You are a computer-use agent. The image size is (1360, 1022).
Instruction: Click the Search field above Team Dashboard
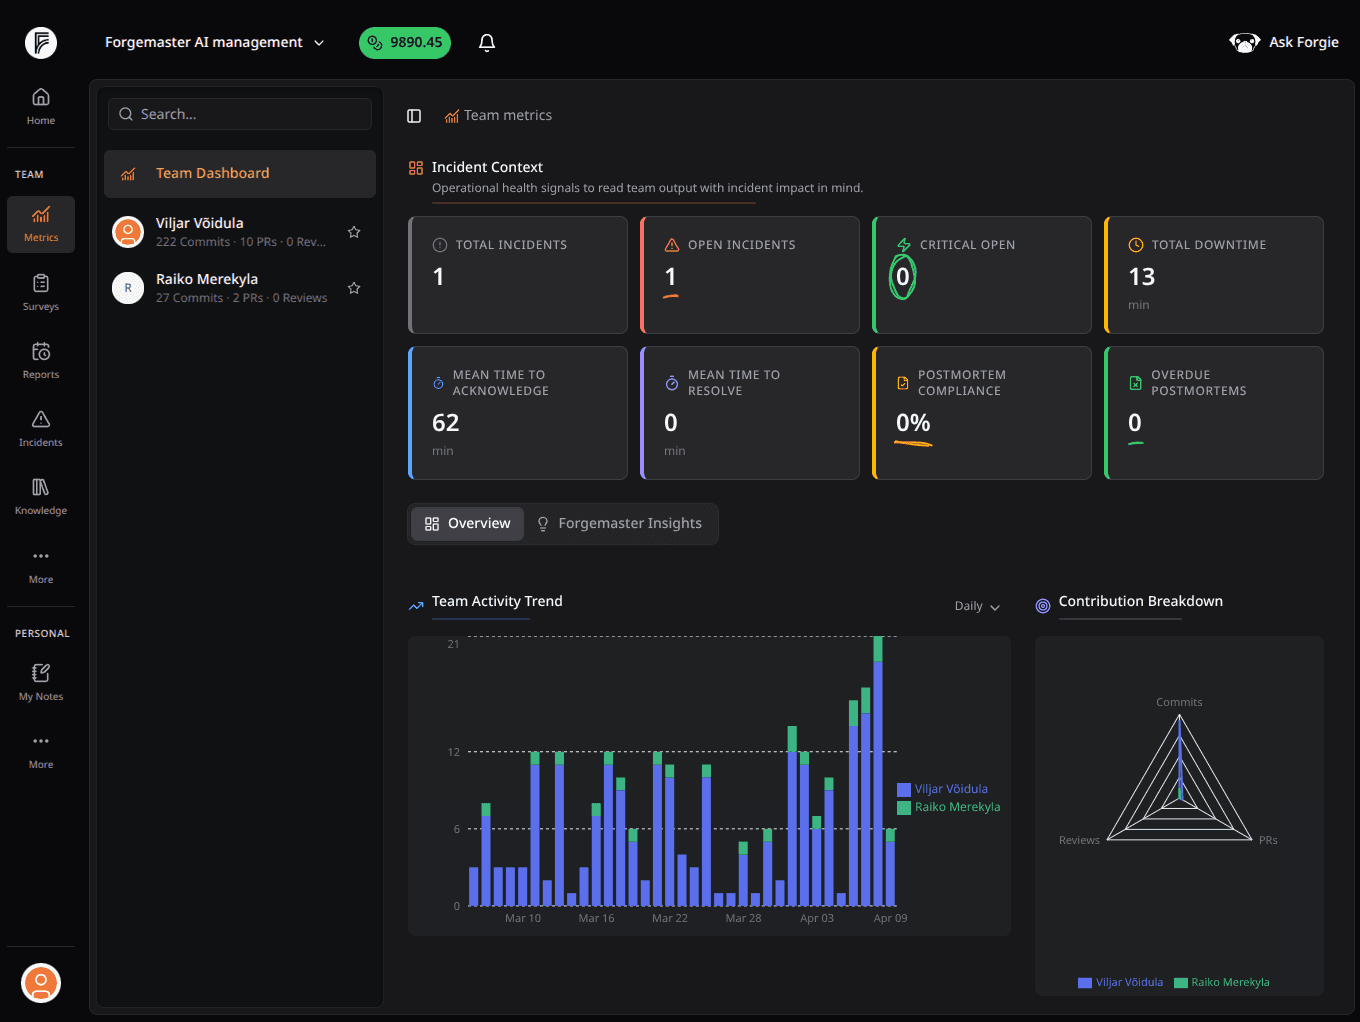[239, 113]
